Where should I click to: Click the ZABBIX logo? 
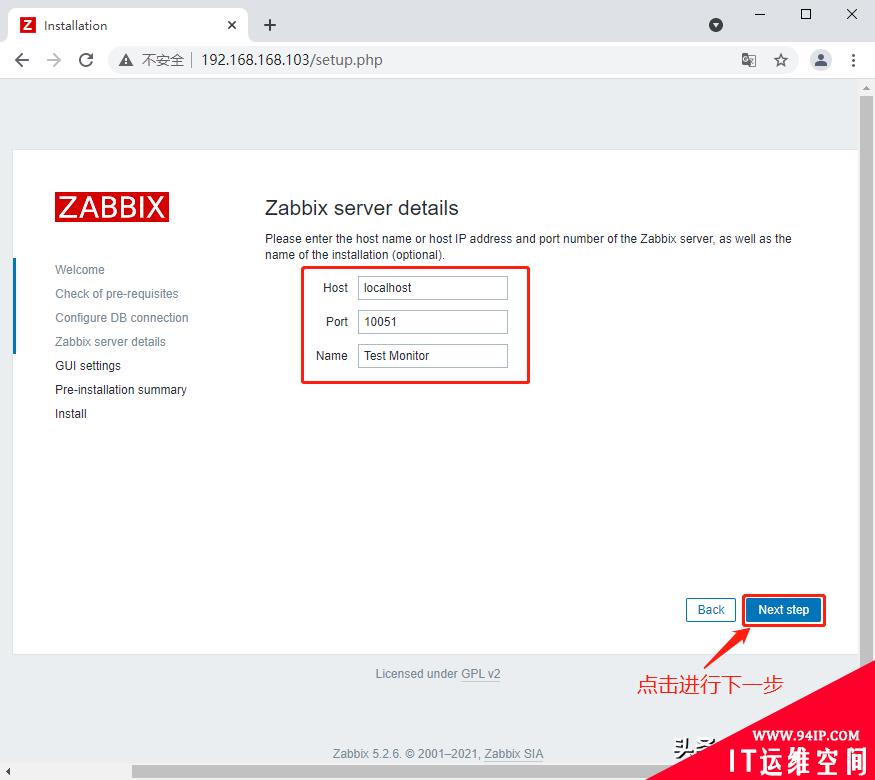112,207
